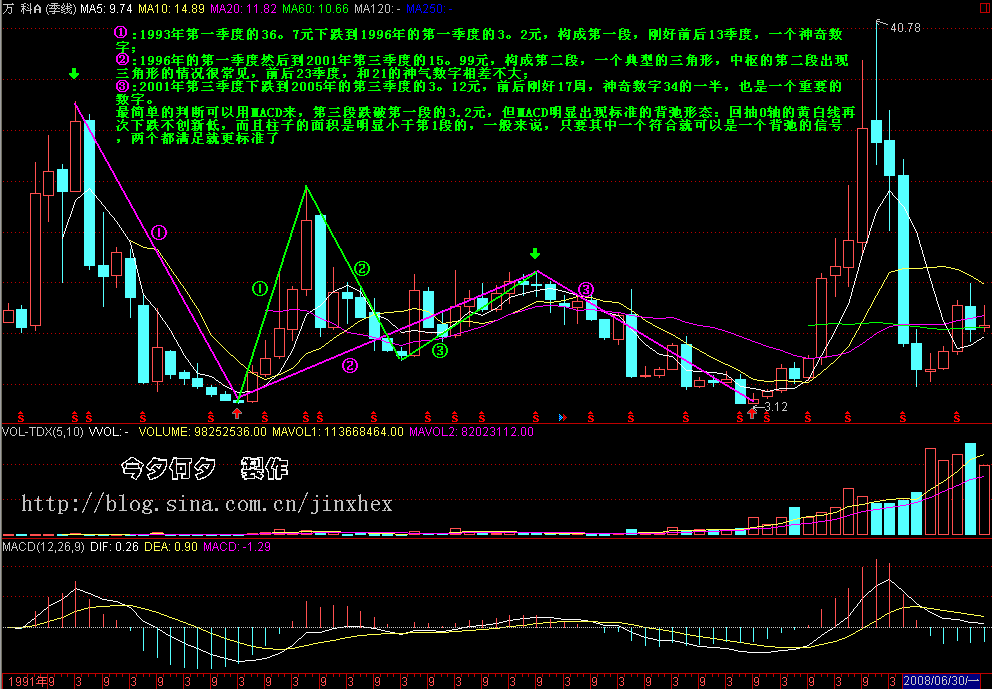Click the green down arrow above the first peak
This screenshot has width=992, height=689.
pyautogui.click(x=75, y=75)
